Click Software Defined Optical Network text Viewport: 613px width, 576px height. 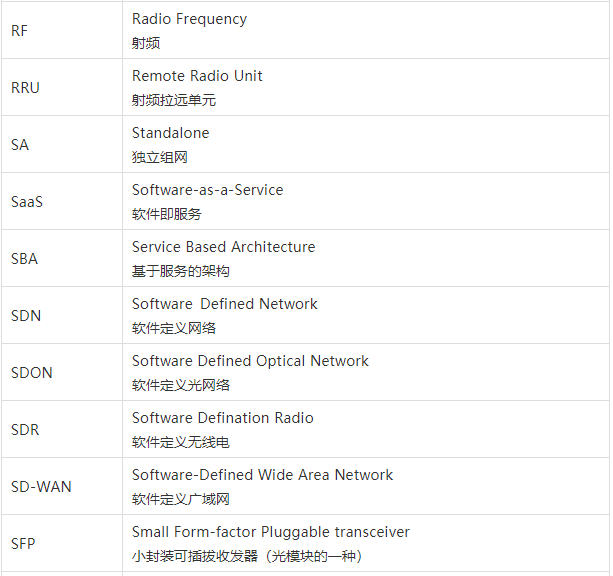tap(250, 361)
